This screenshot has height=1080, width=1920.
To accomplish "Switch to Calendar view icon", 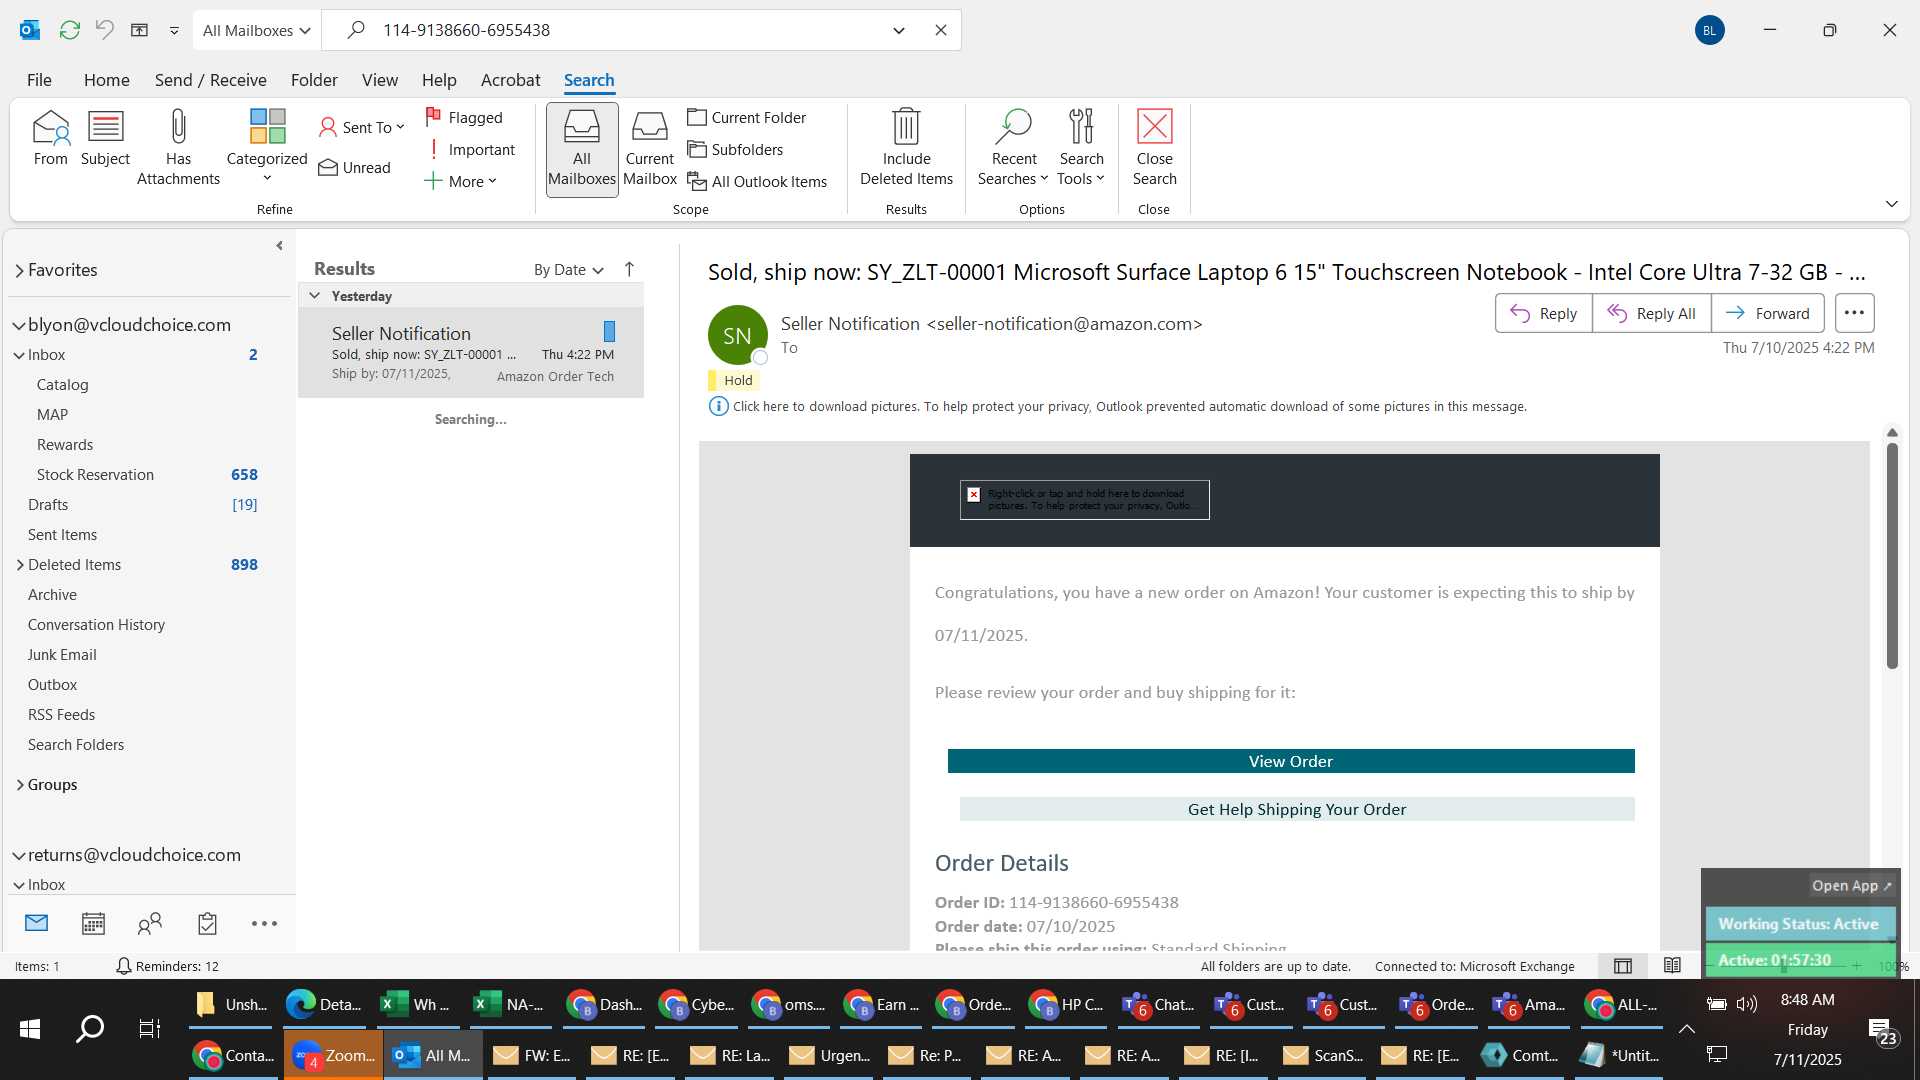I will point(93,923).
